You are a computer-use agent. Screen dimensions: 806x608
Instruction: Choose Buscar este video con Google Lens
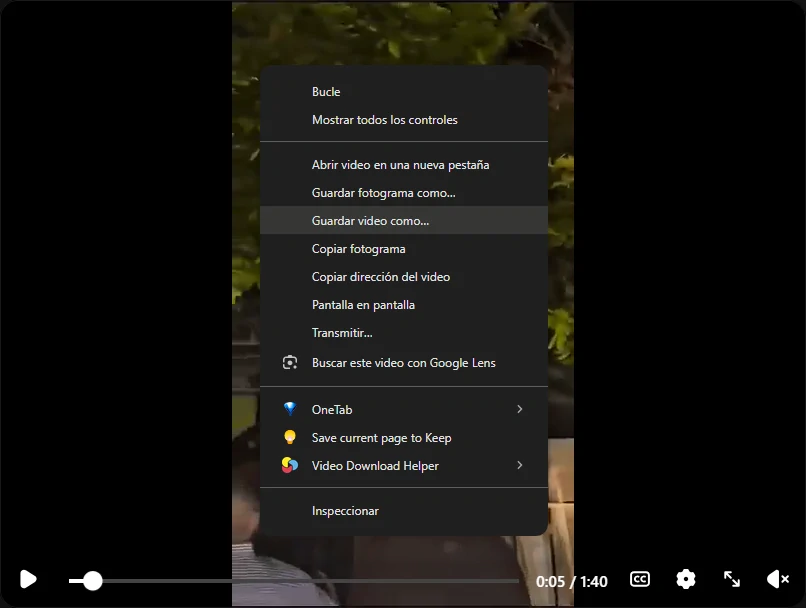[x=404, y=363]
